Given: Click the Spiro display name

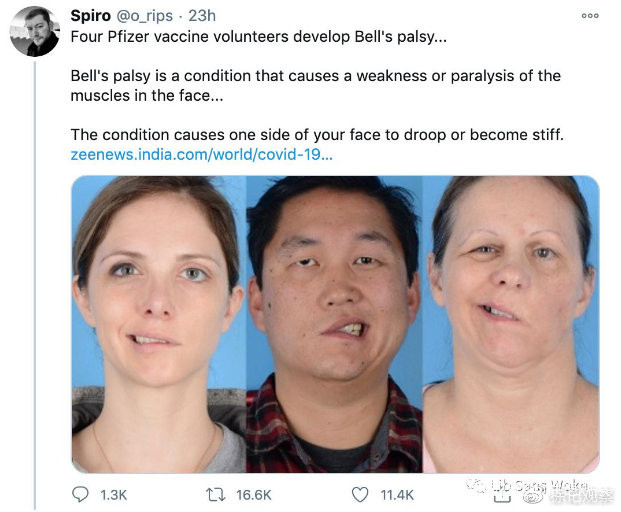Looking at the screenshot, I should (91, 16).
